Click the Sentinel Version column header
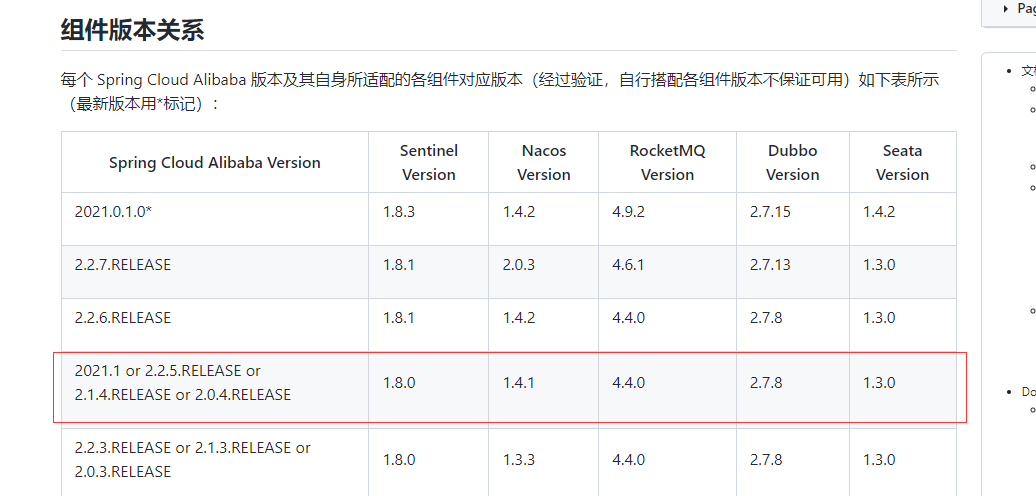This screenshot has width=1036, height=496. point(429,162)
